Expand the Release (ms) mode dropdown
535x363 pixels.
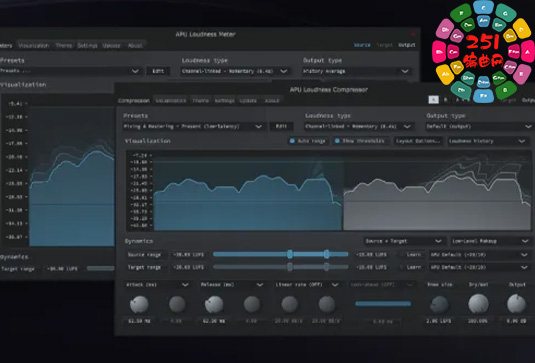(x=232, y=285)
